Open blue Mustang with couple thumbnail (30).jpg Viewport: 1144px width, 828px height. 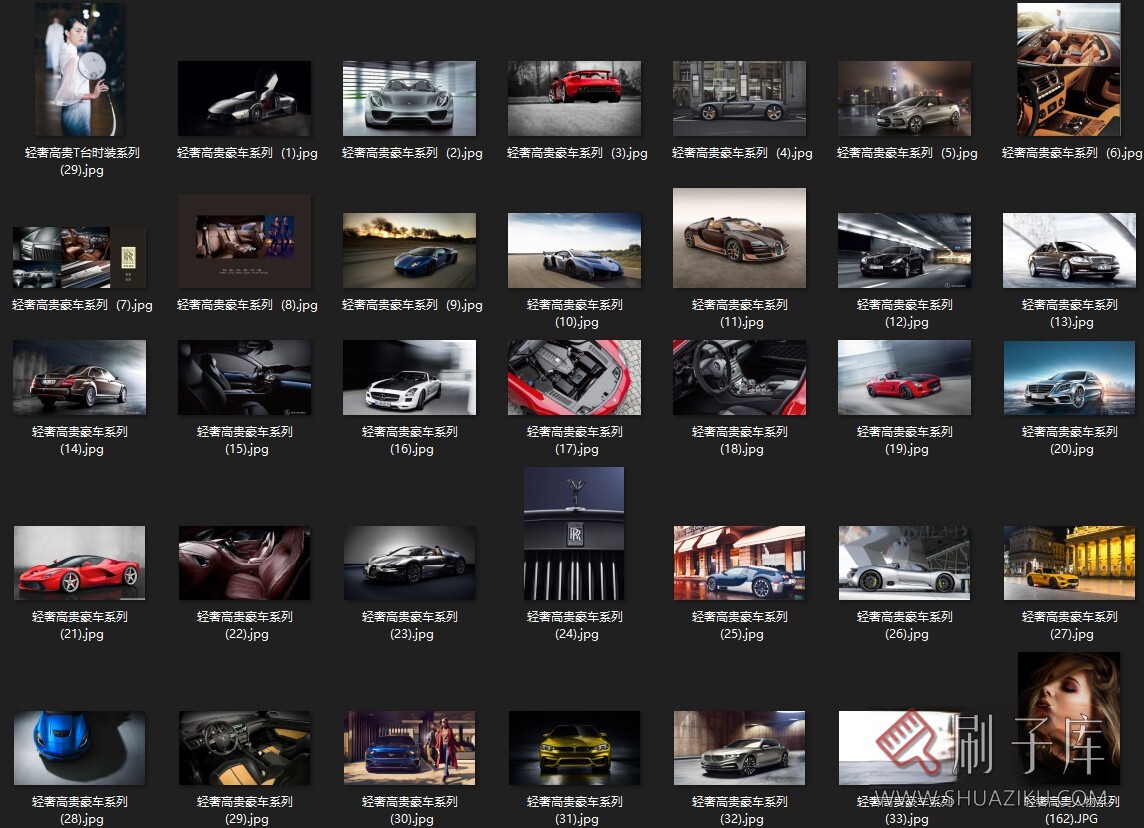click(409, 747)
